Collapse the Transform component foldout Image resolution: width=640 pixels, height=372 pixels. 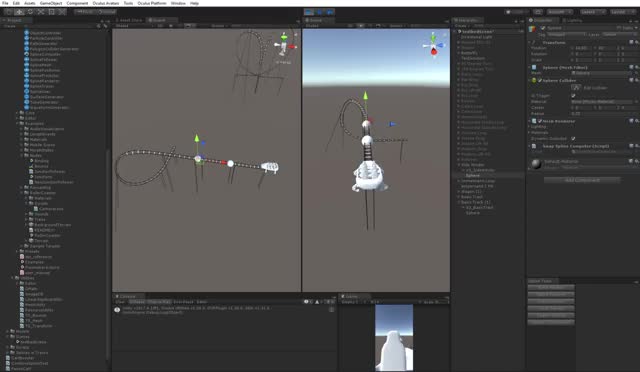point(529,42)
